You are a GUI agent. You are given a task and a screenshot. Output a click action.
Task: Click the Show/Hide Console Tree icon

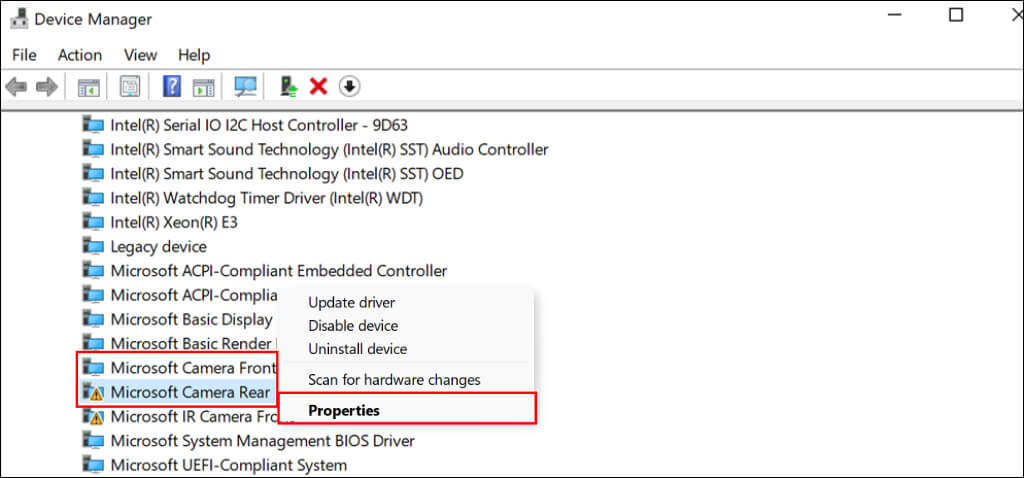[x=88, y=87]
